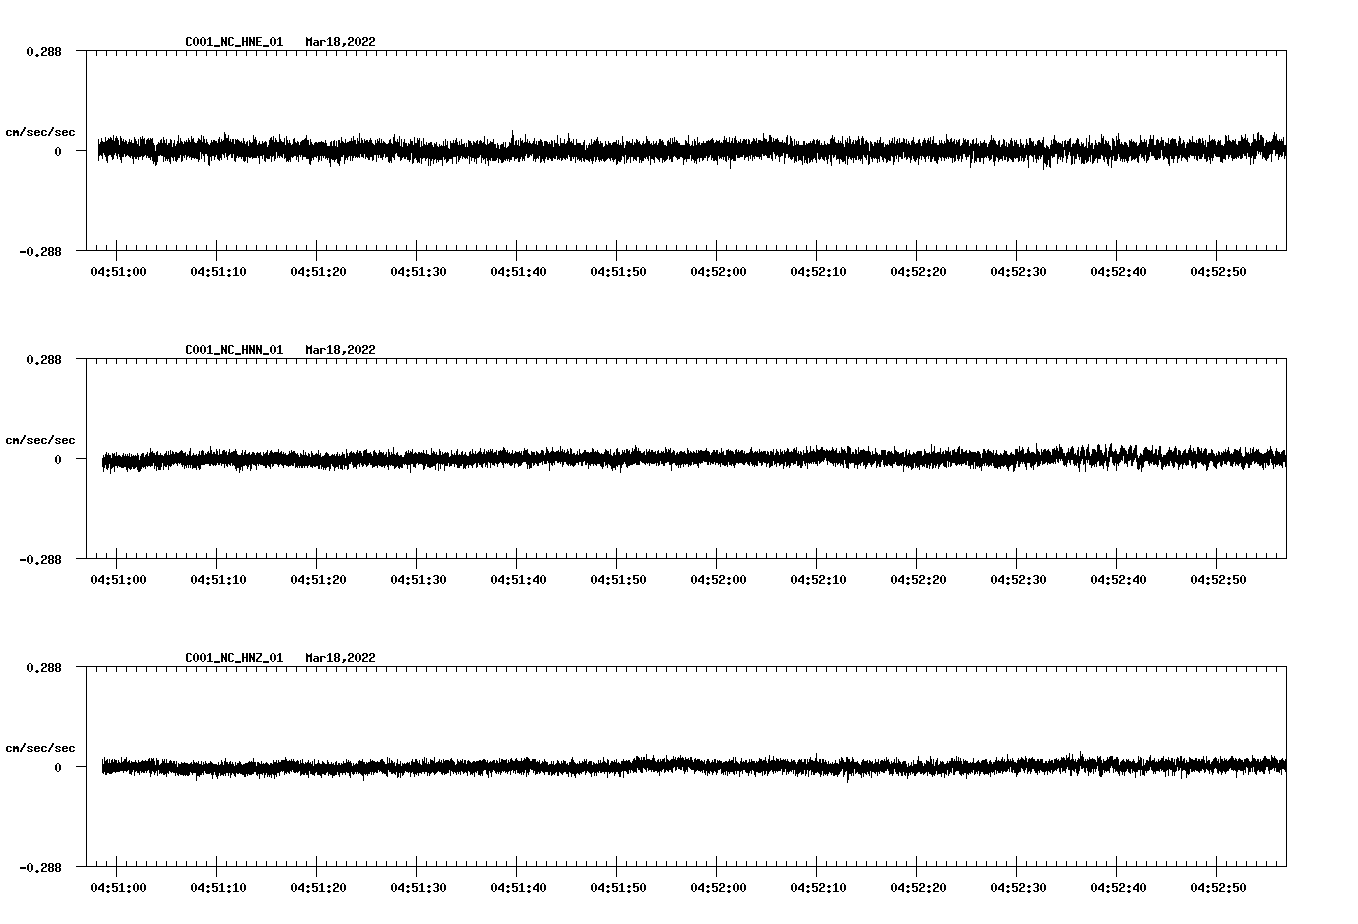Click the Mar18,2022 date on HNN plot
The height and width of the screenshot is (924, 1358).
click(341, 350)
